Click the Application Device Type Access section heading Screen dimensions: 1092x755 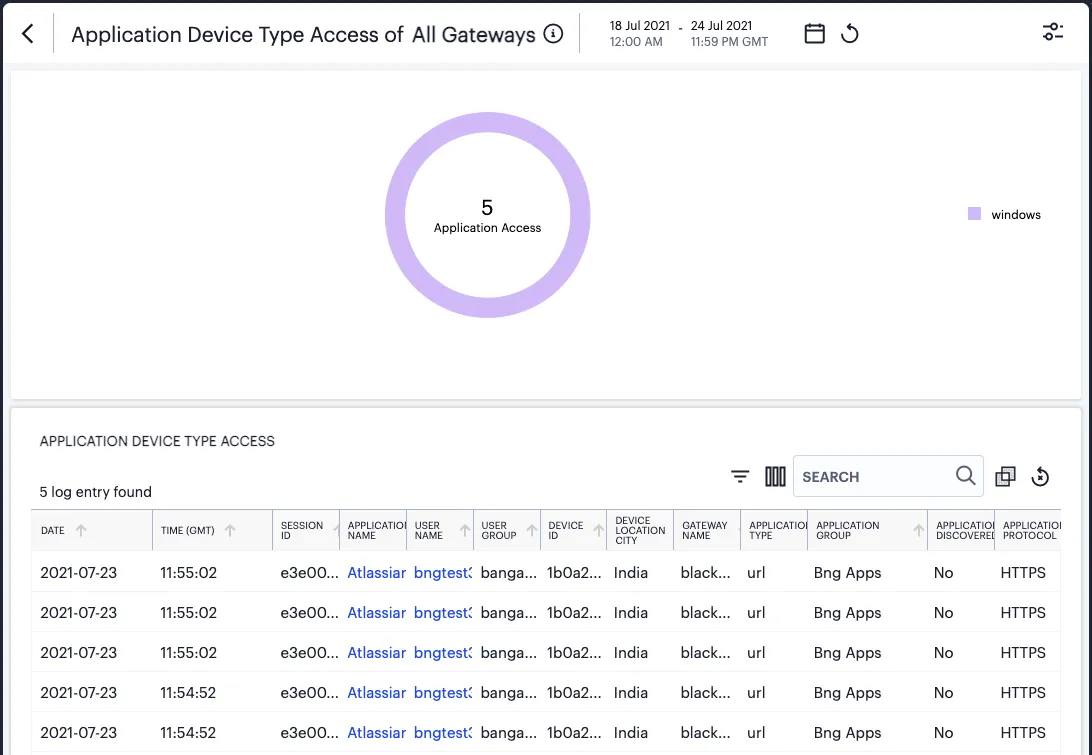pyautogui.click(x=157, y=441)
